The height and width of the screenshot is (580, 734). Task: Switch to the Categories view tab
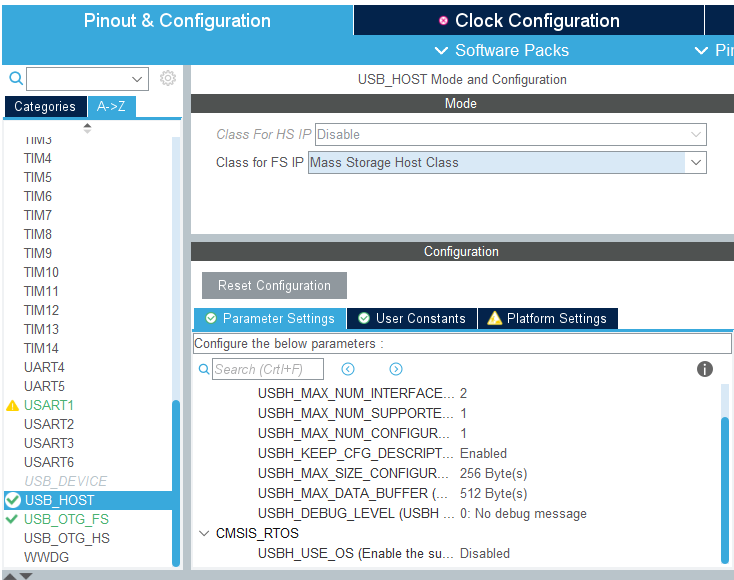(45, 107)
